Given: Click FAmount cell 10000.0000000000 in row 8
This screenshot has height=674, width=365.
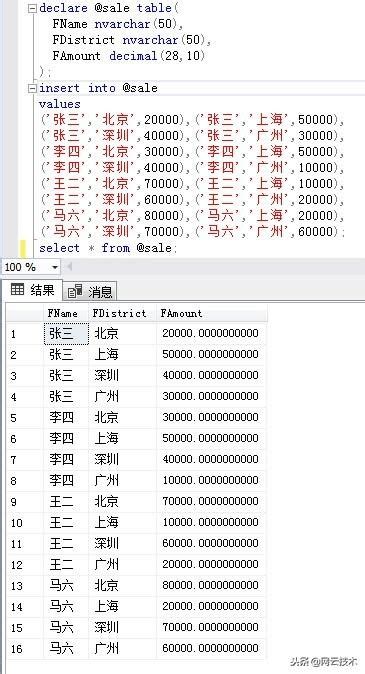Looking at the screenshot, I should [212, 480].
